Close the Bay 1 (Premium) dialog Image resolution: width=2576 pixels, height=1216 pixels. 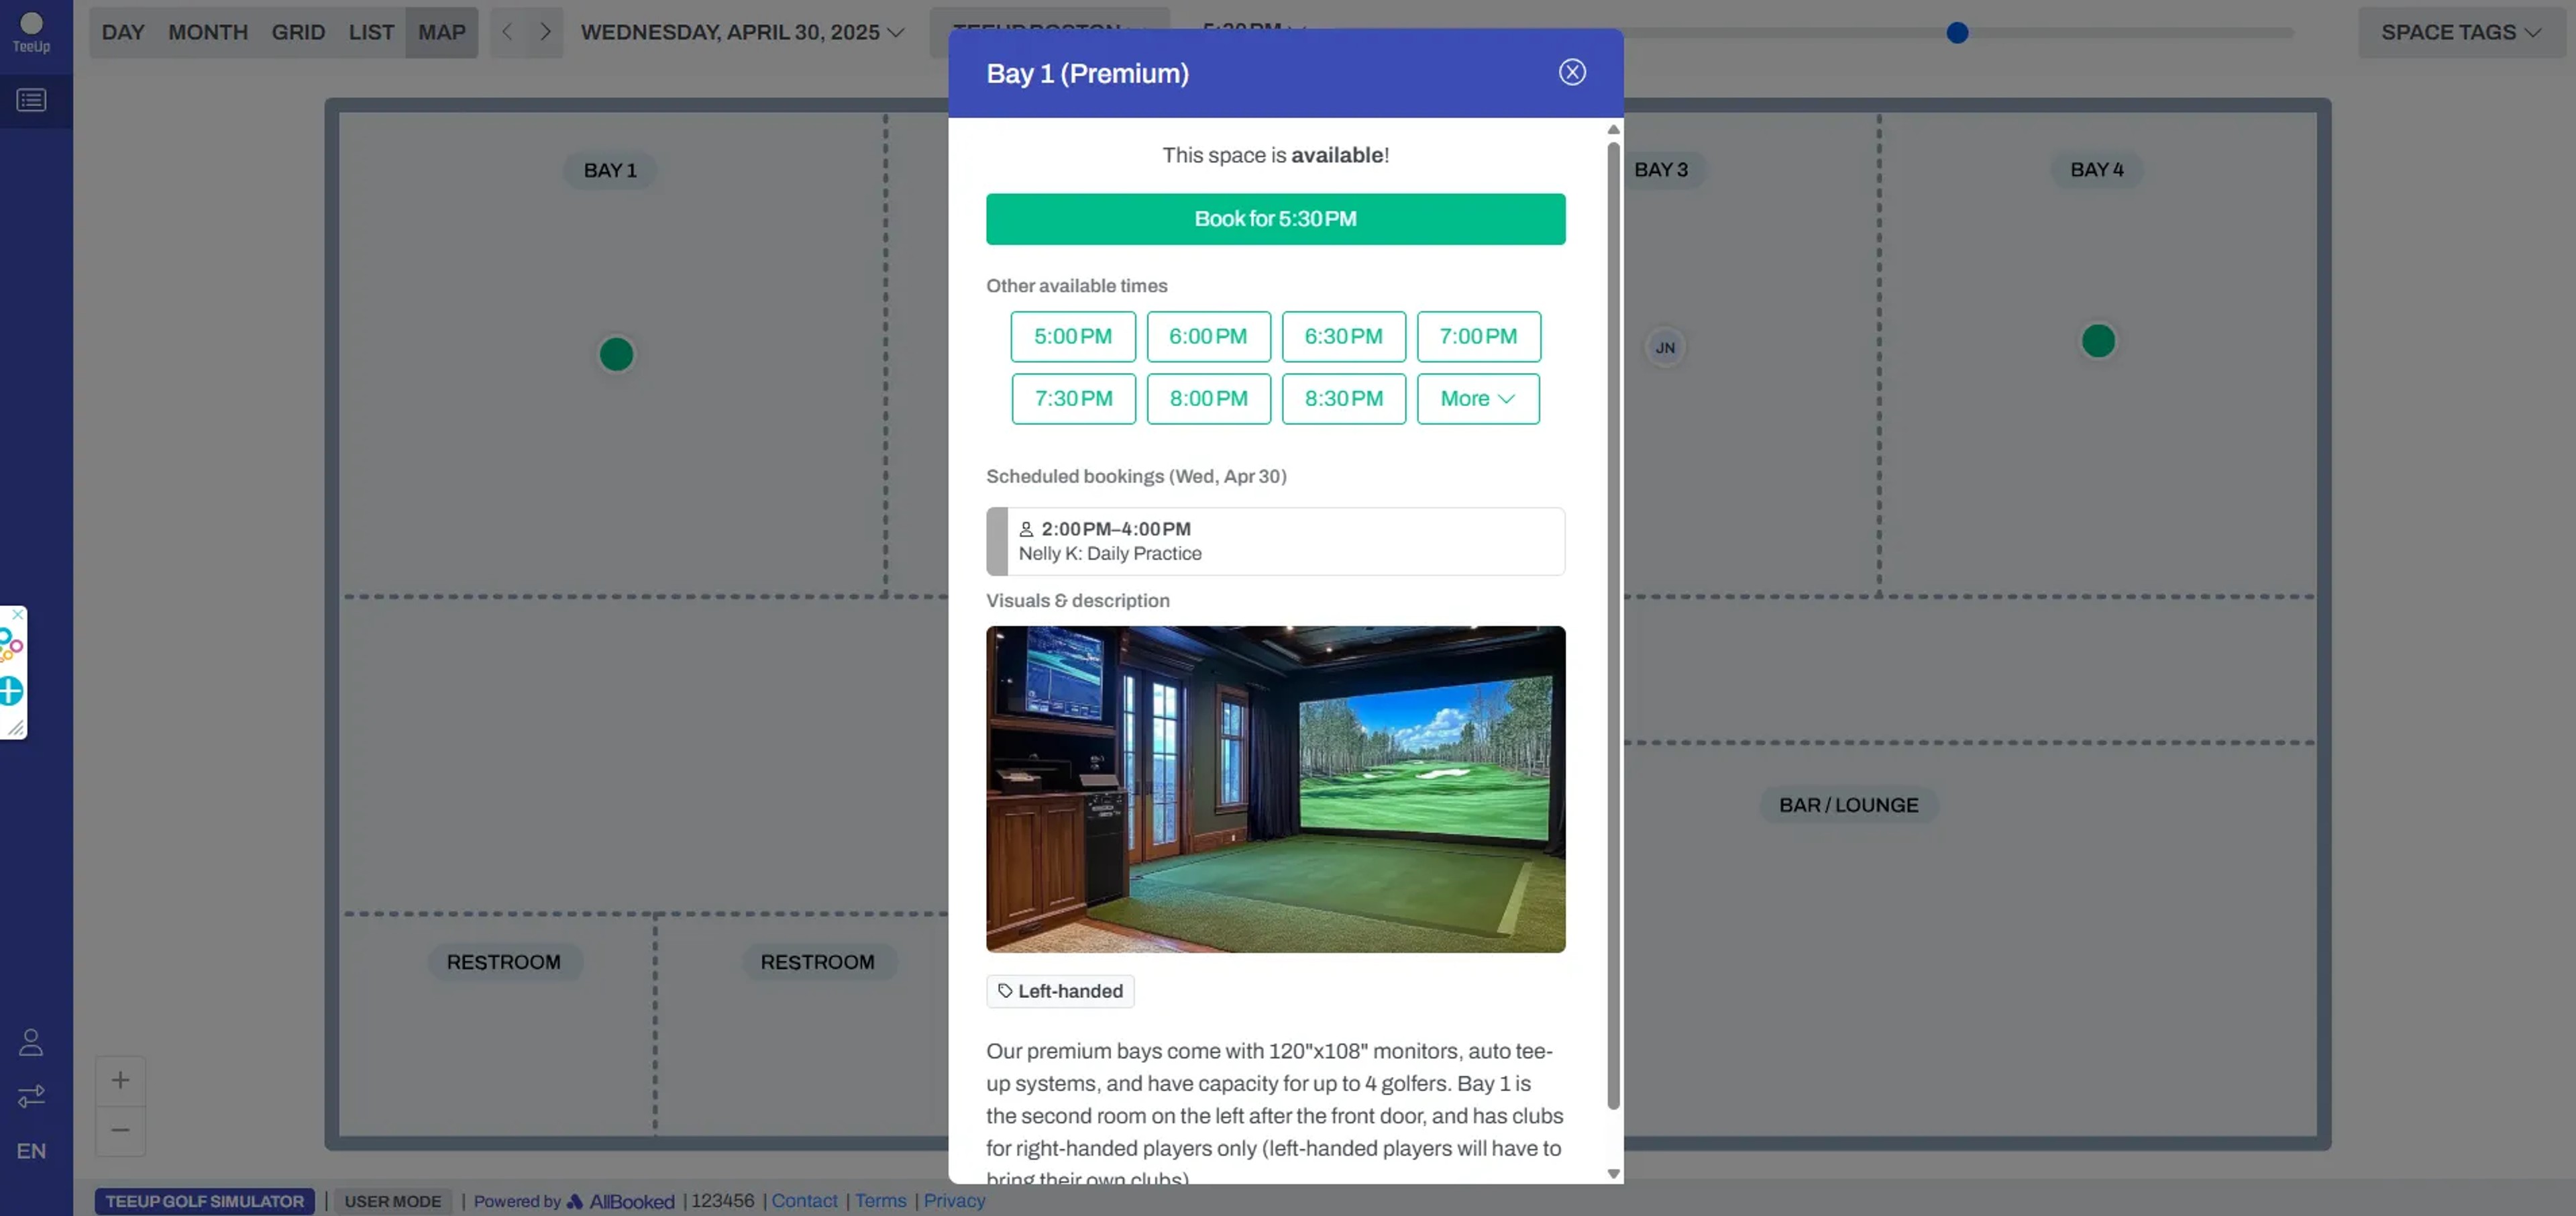(x=1572, y=72)
